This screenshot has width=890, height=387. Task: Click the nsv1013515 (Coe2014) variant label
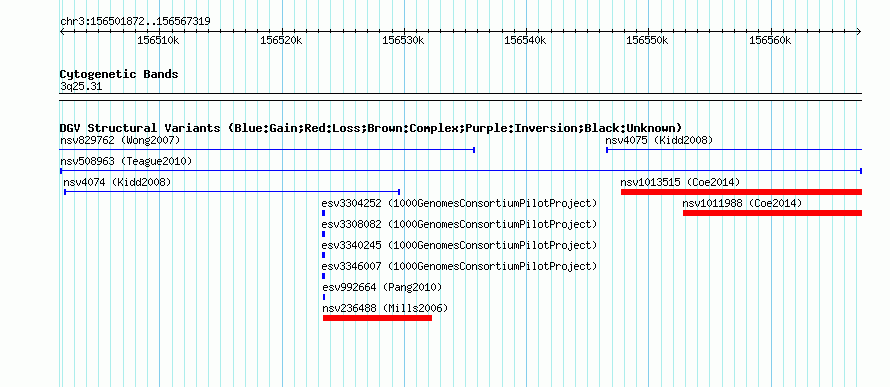[x=680, y=182]
